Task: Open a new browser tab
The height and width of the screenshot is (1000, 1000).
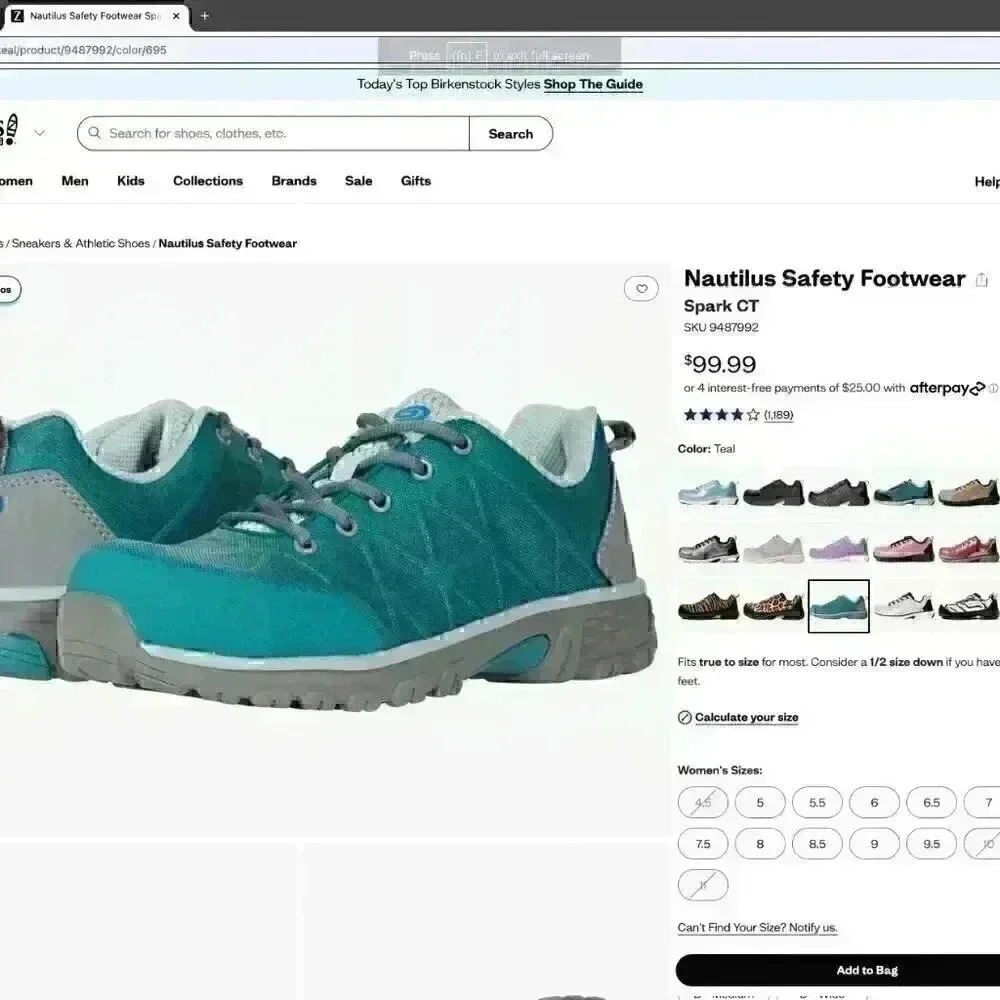Action: [205, 16]
